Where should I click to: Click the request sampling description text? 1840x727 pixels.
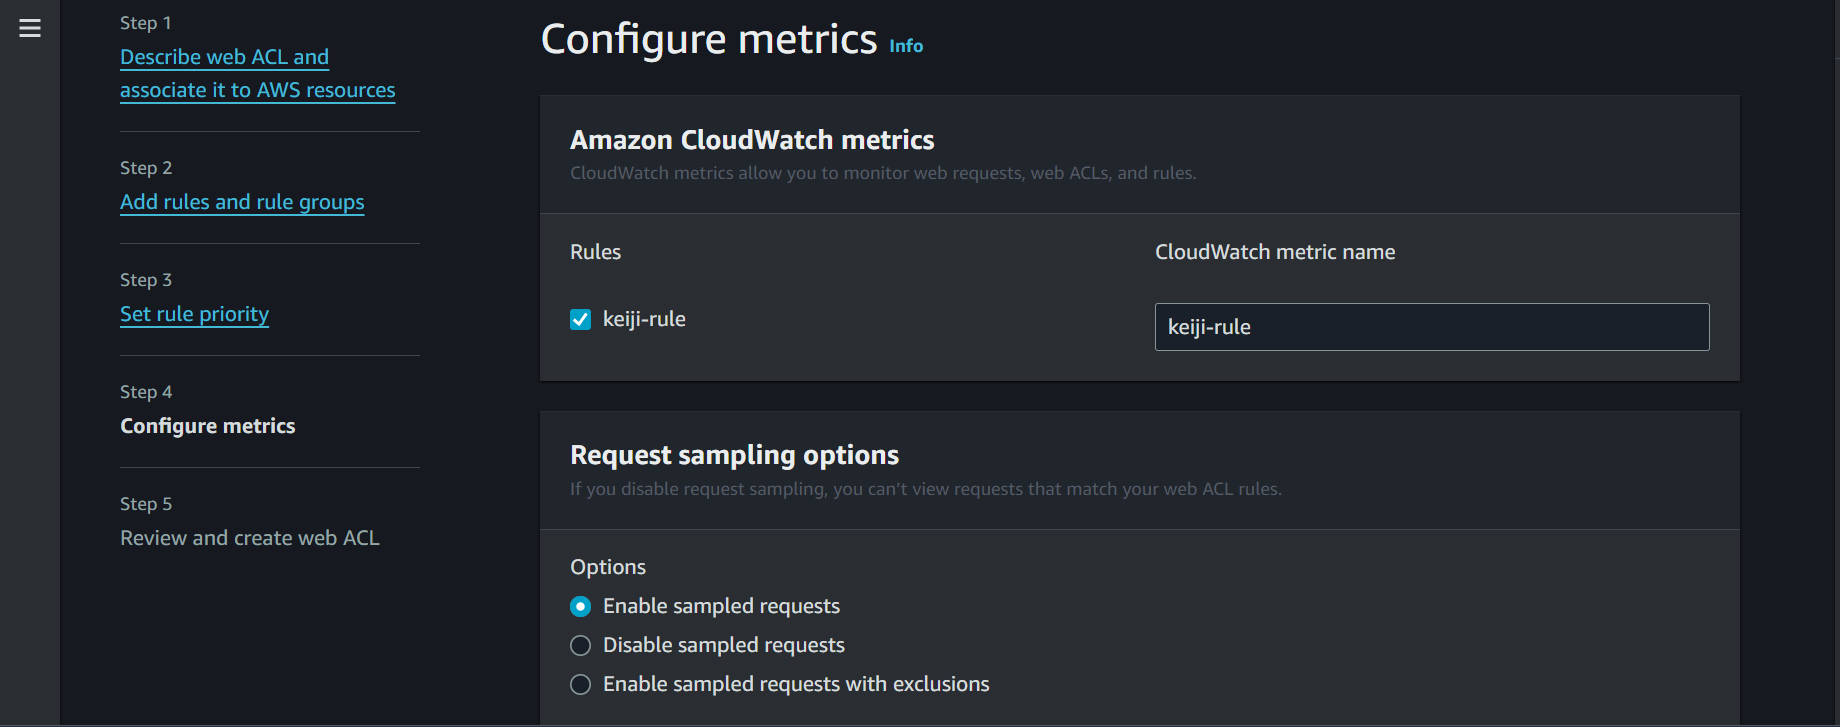[925, 489]
